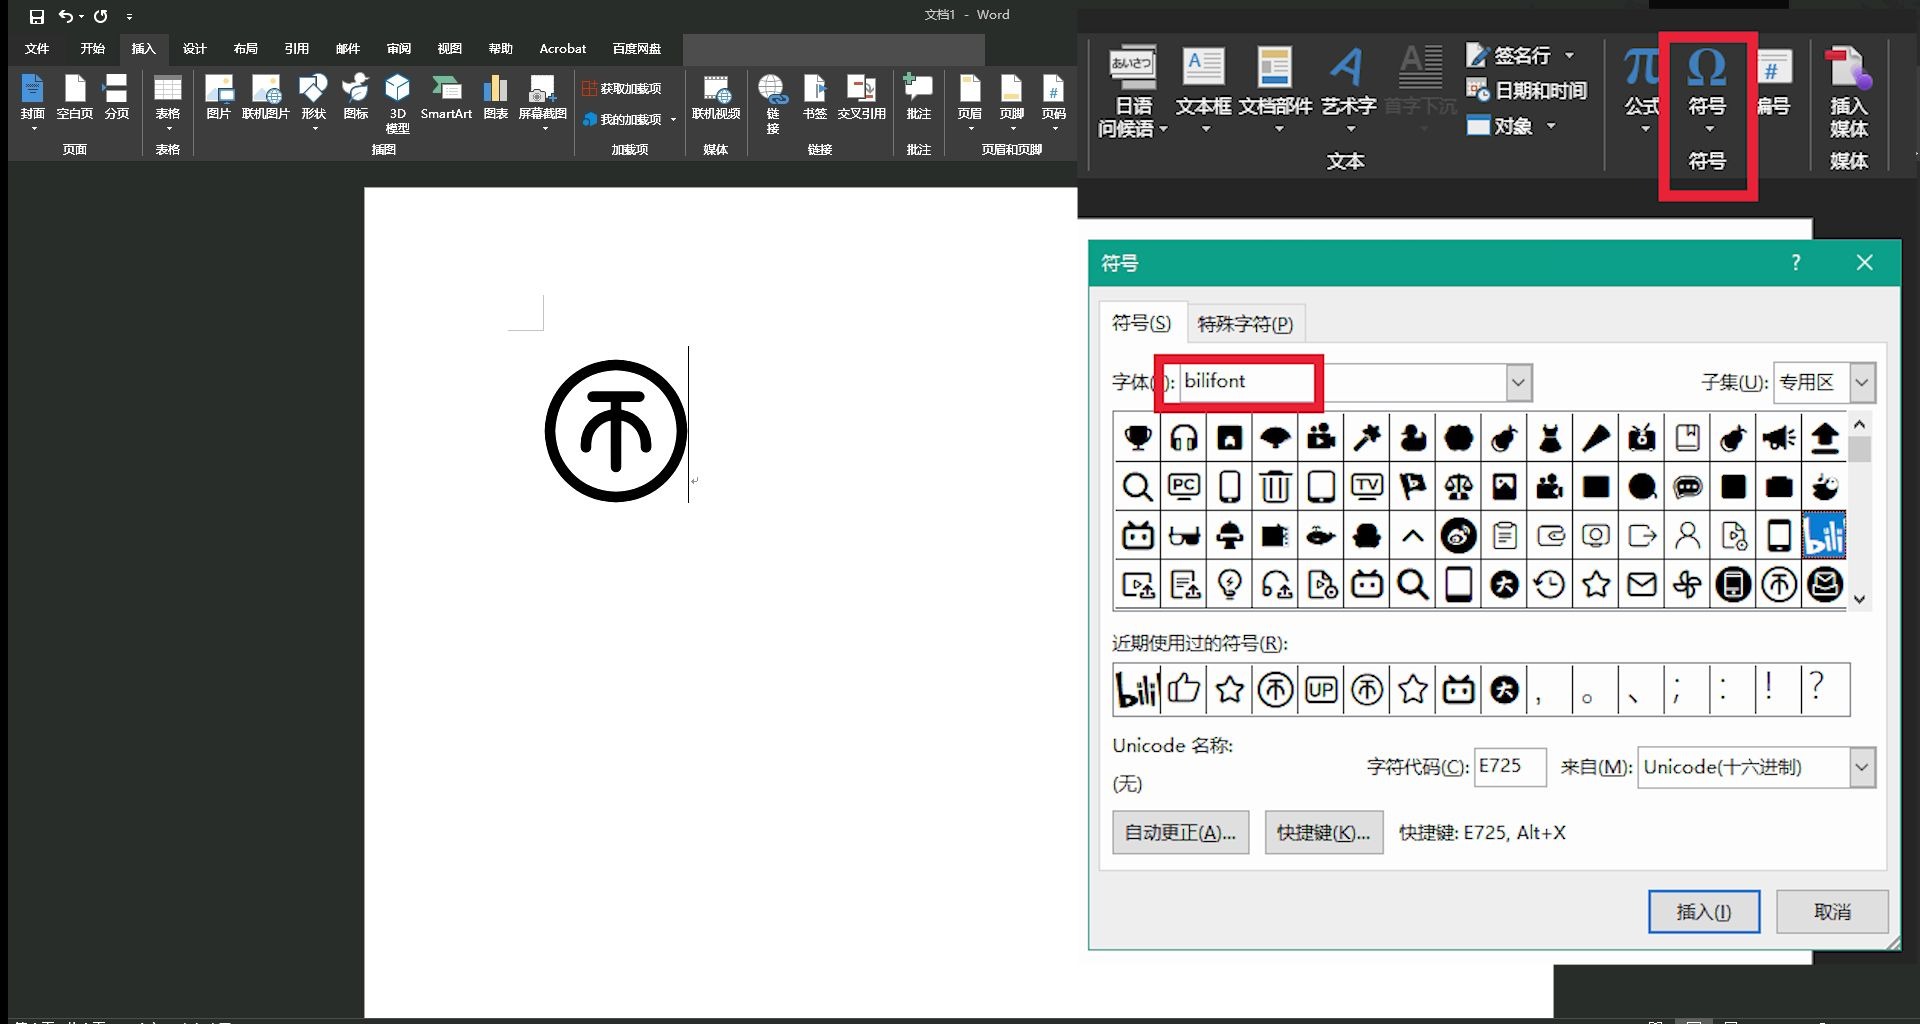The width and height of the screenshot is (1920, 1024).
Task: Open the 来自 Unicode source dropdown
Action: [1861, 768]
